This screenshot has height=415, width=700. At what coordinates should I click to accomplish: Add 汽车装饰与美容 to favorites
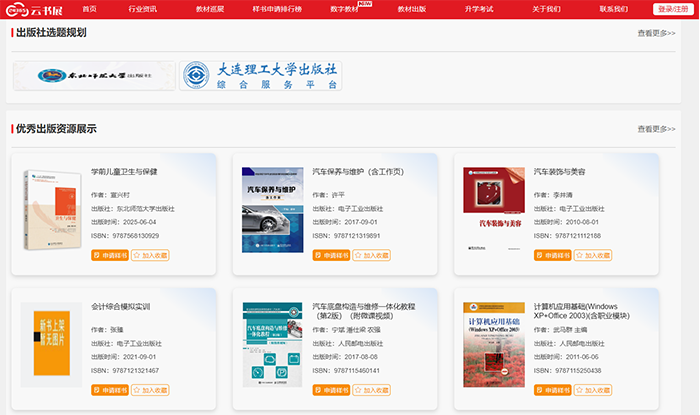click(x=592, y=255)
